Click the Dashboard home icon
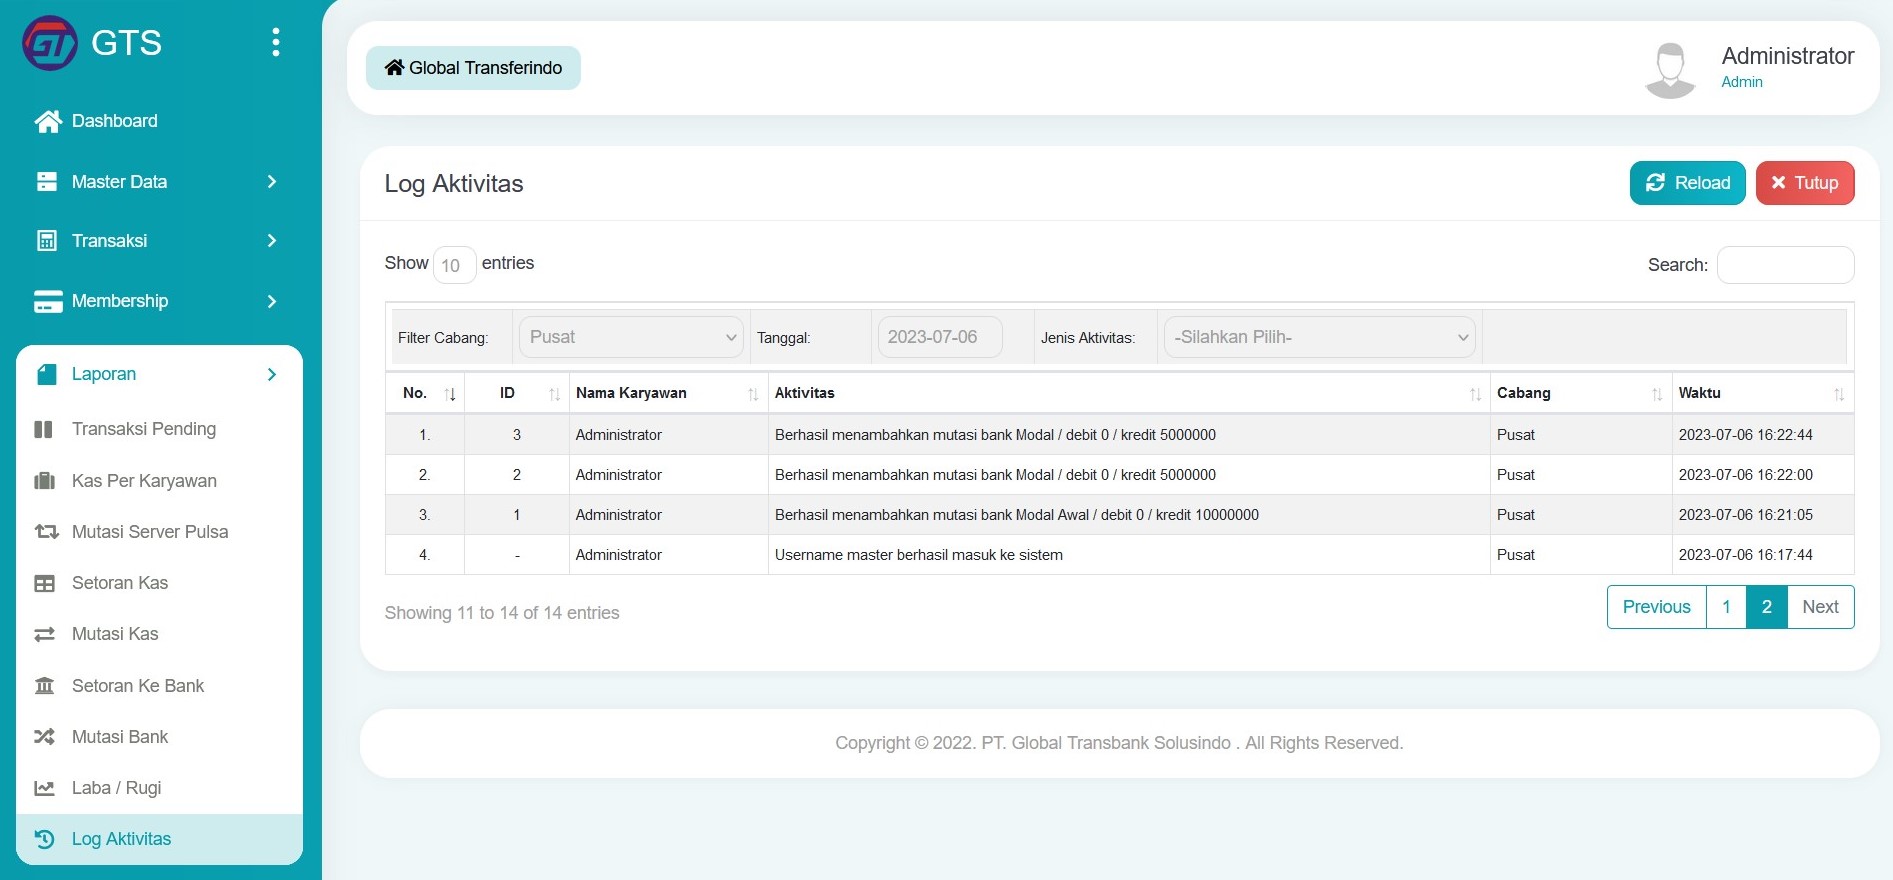The image size is (1893, 880). tap(47, 121)
